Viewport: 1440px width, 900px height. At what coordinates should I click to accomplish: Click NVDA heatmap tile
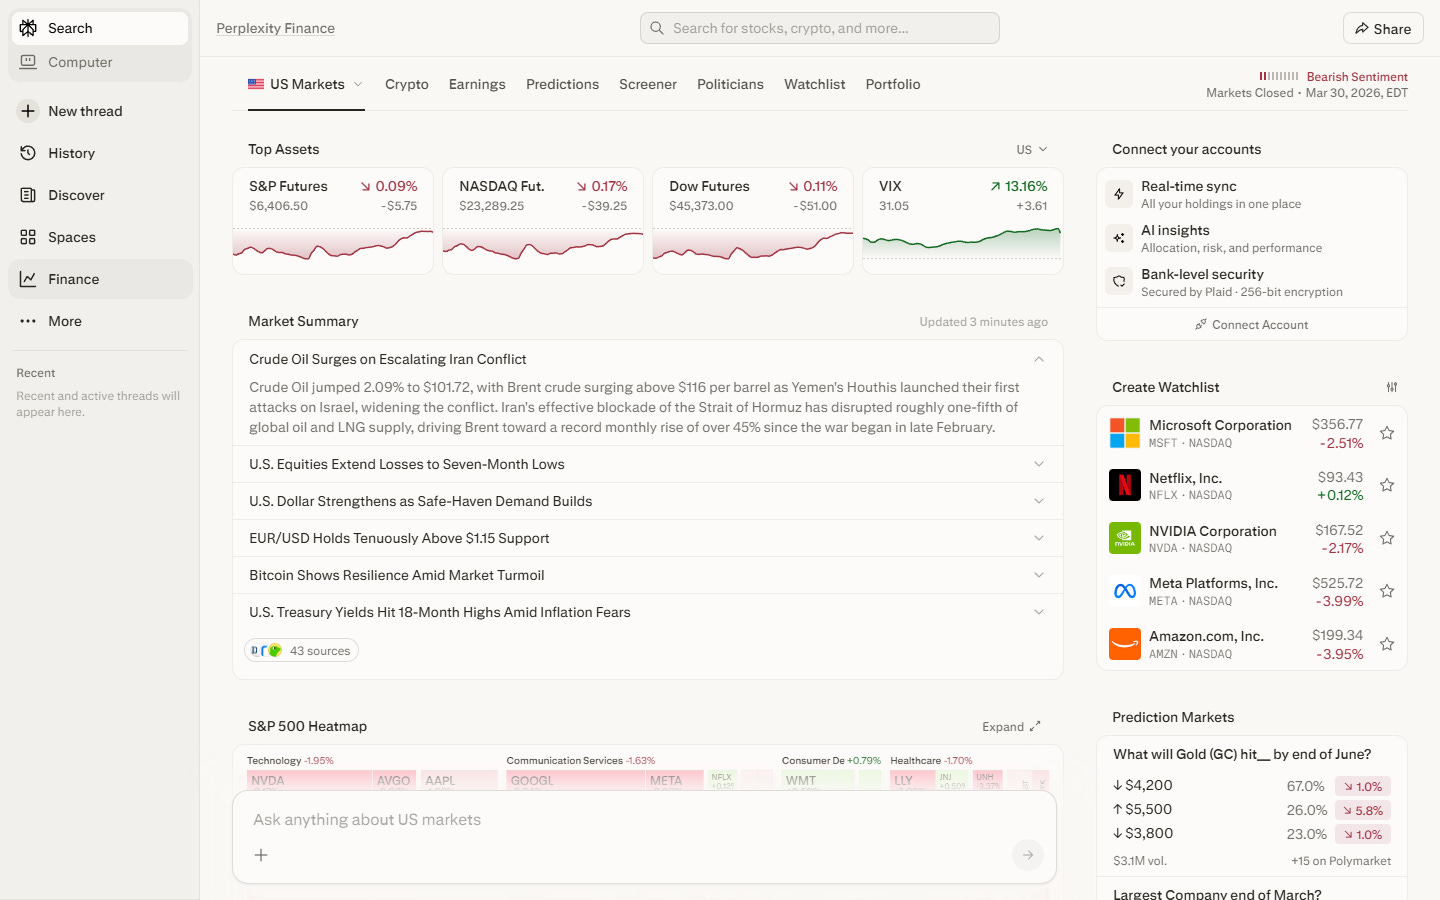(309, 780)
